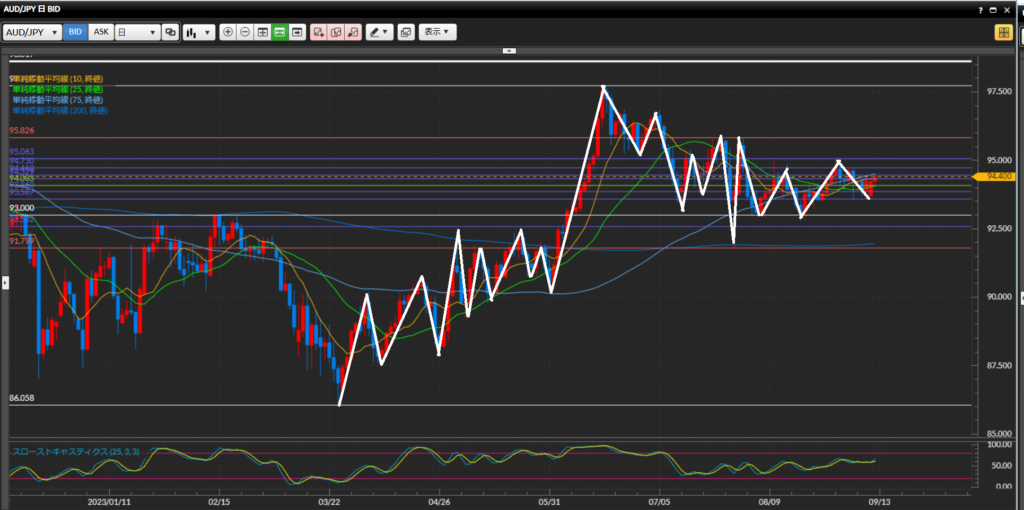This screenshot has width=1024, height=510.
Task: Open the candlestick chart type dropdown
Action: [x=199, y=32]
